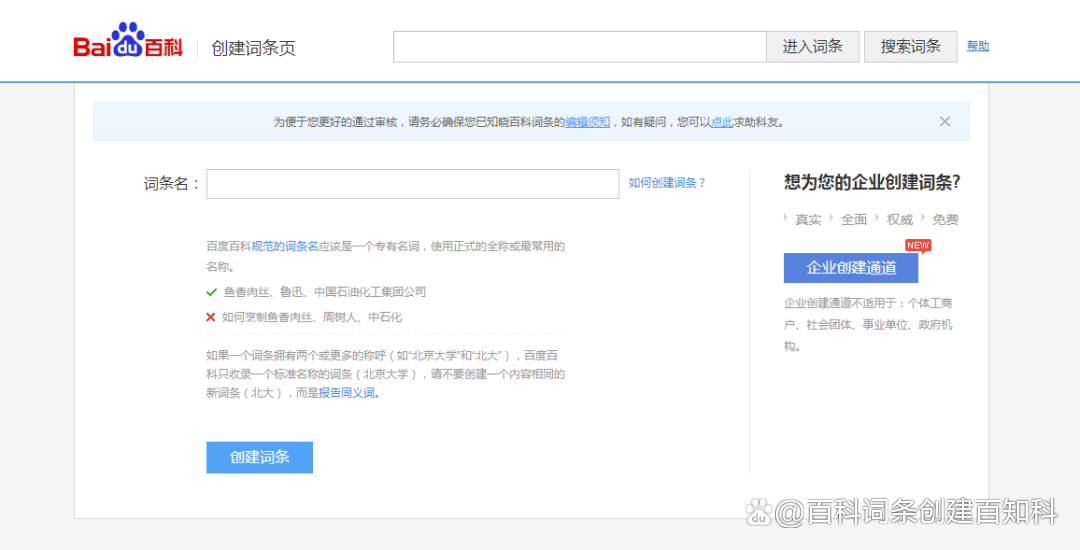Image resolution: width=1080 pixels, height=550 pixels.
Task: Open the 报告同义词 link
Action: coord(348,393)
